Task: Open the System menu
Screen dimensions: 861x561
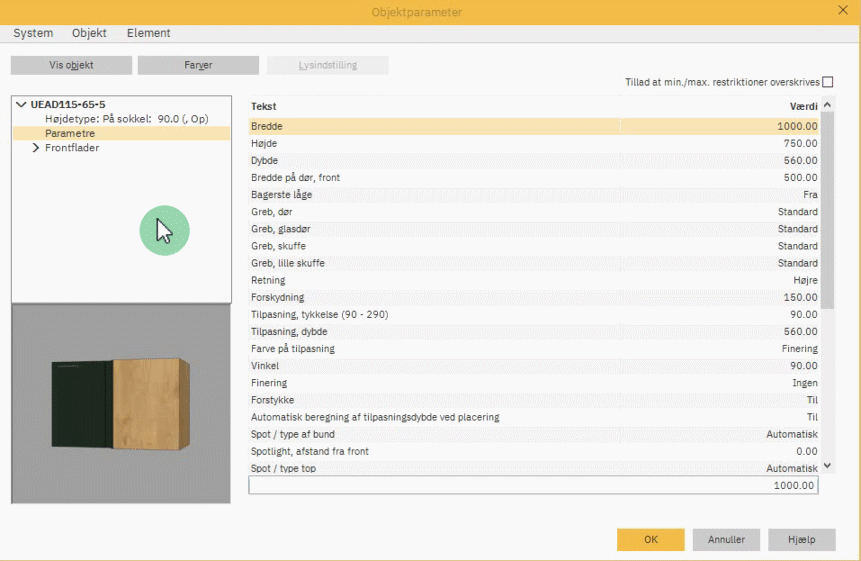Action: (x=33, y=33)
